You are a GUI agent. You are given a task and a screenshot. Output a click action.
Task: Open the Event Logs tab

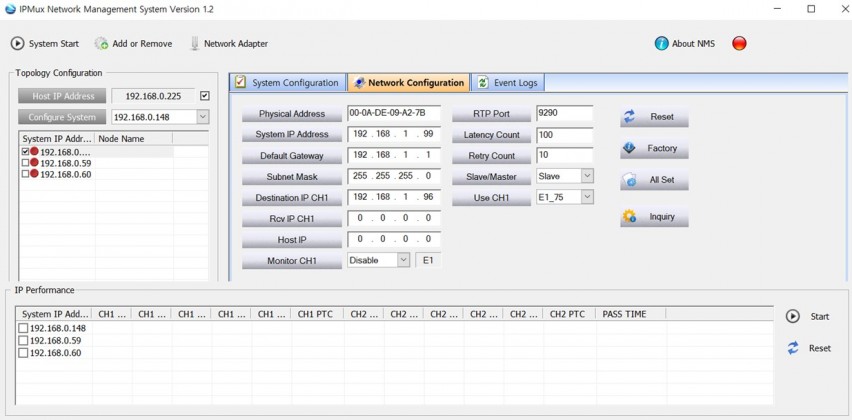pyautogui.click(x=508, y=83)
